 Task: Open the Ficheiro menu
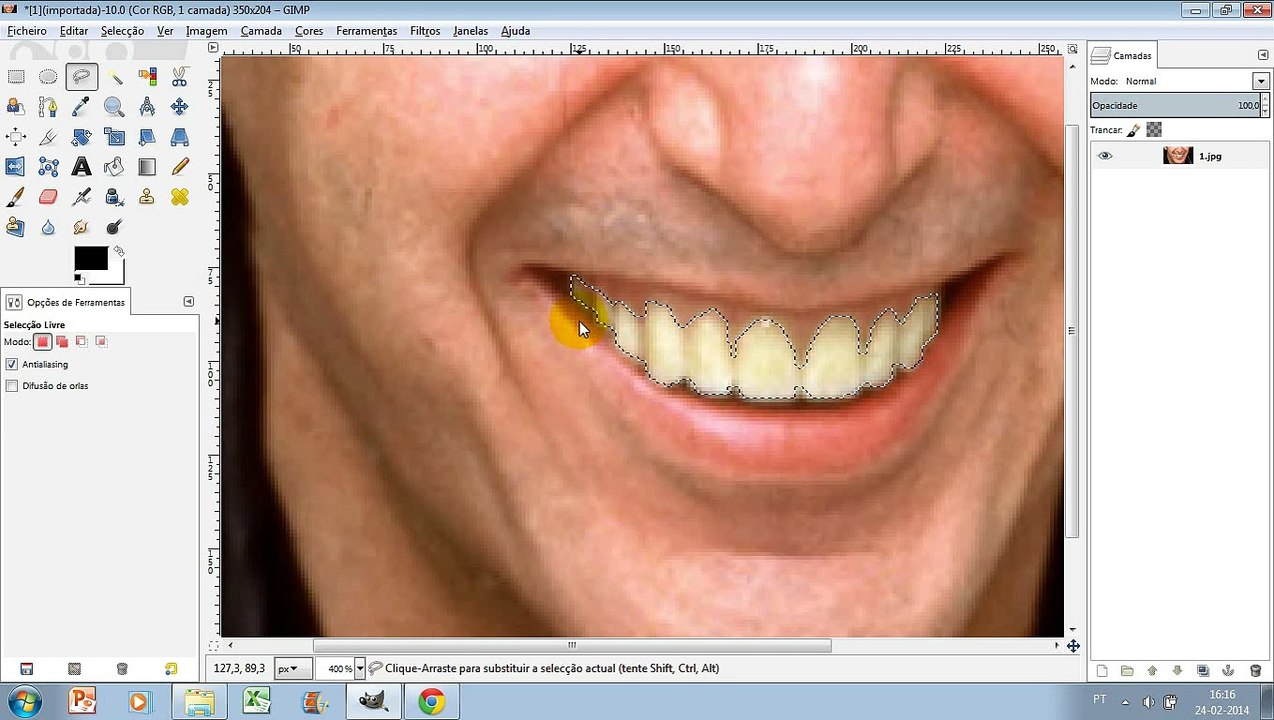(x=27, y=31)
